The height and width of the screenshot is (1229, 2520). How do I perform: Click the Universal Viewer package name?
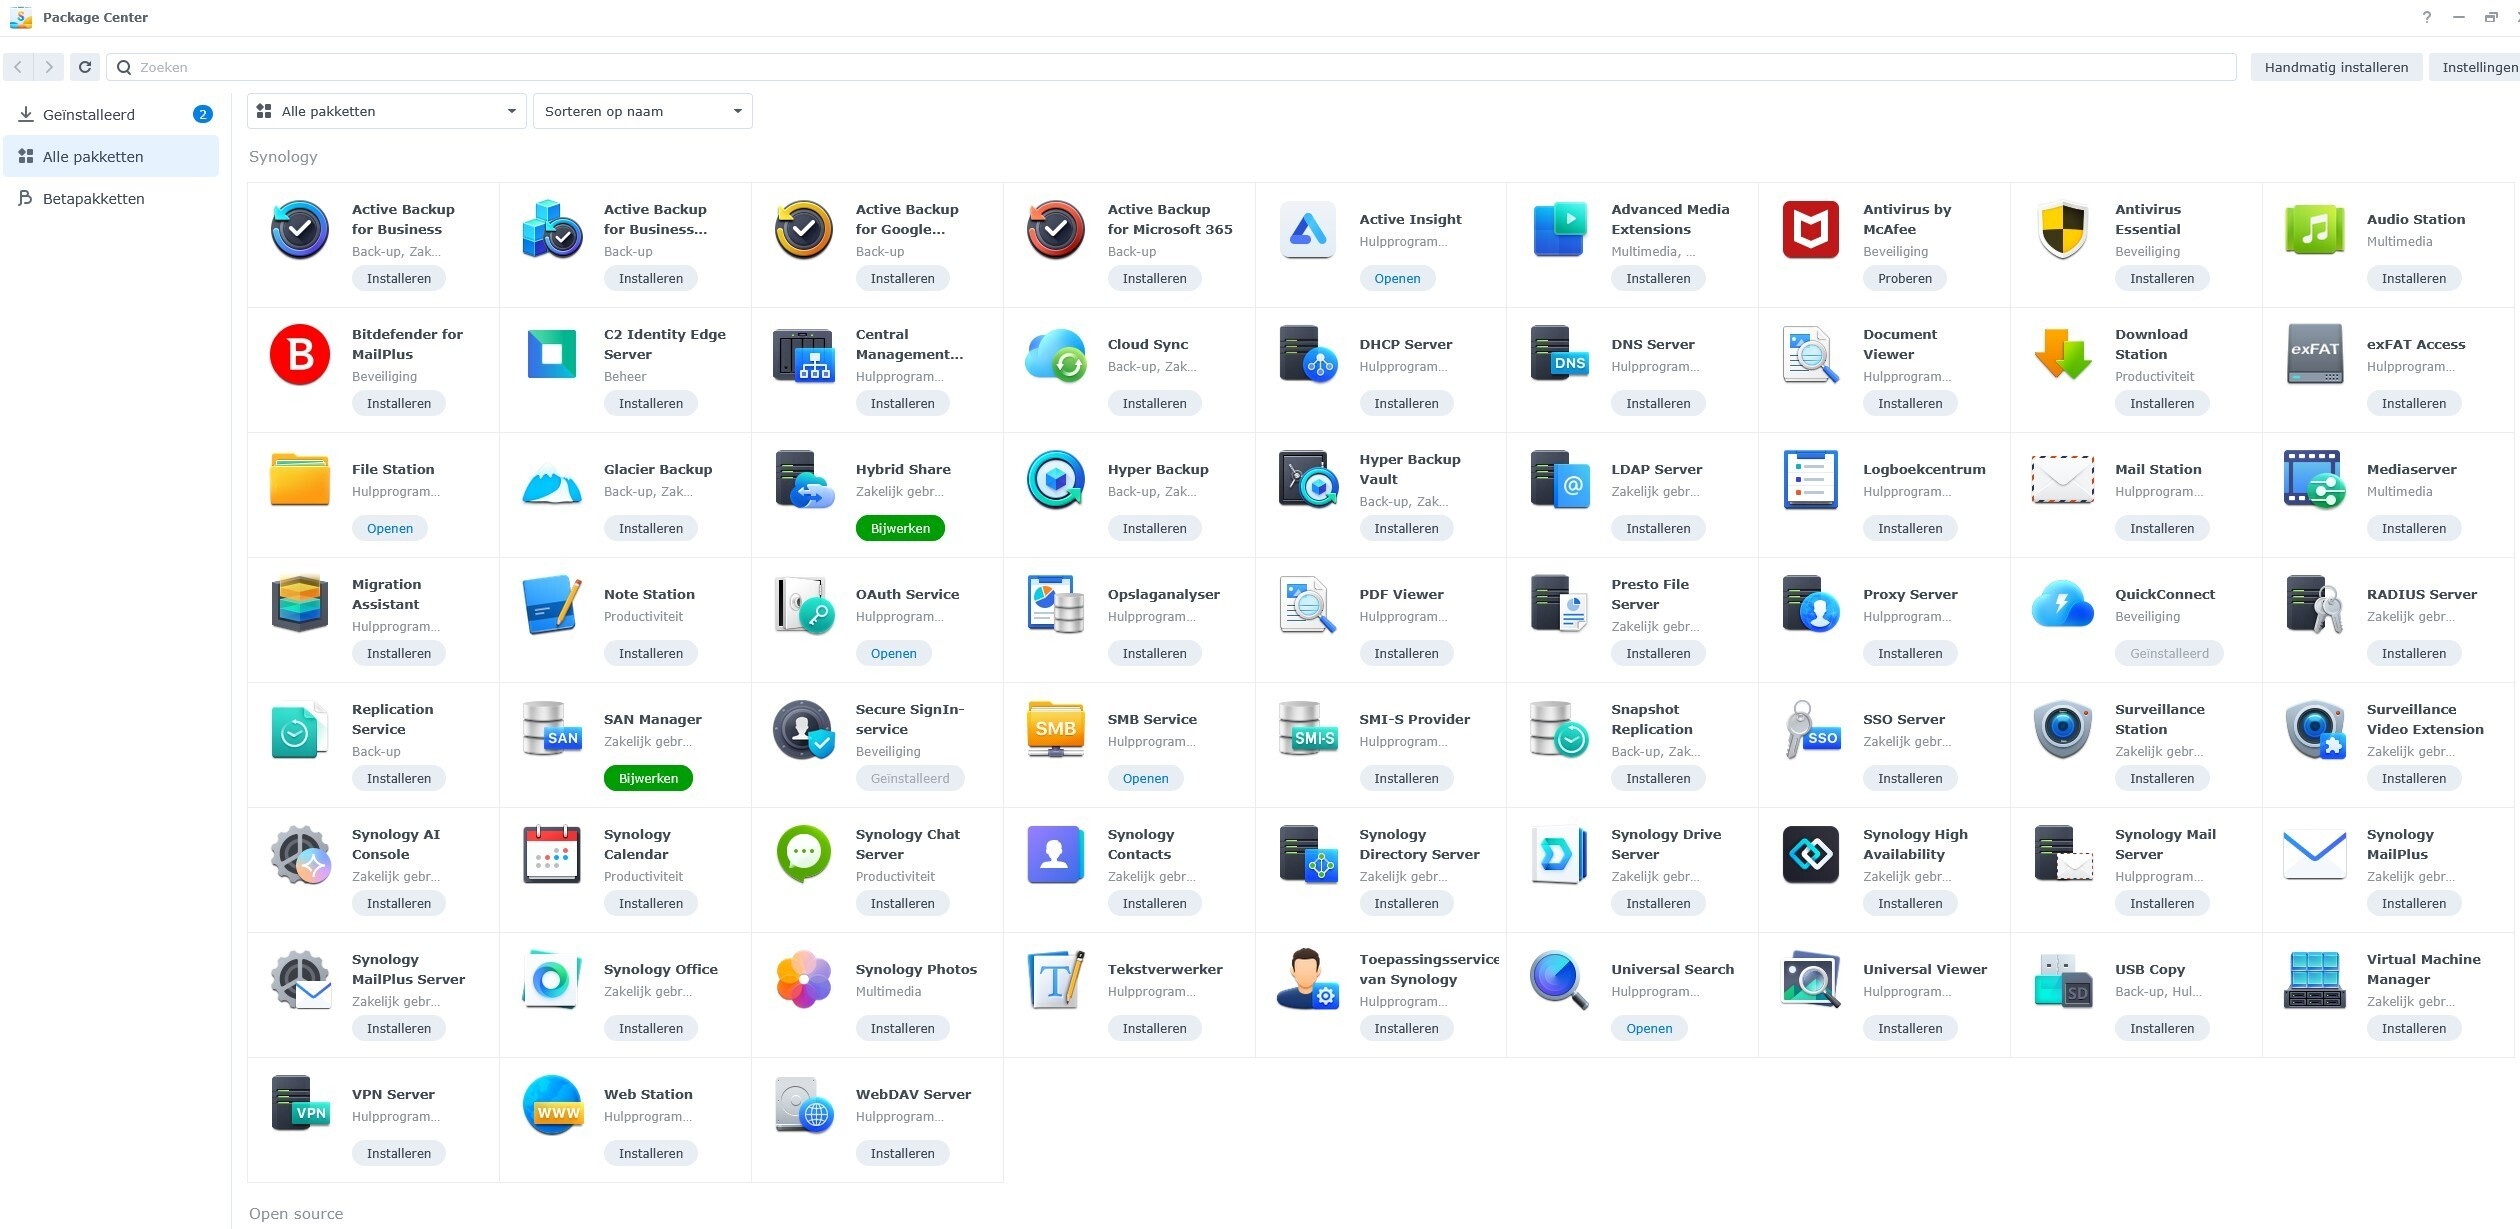(x=1925, y=969)
